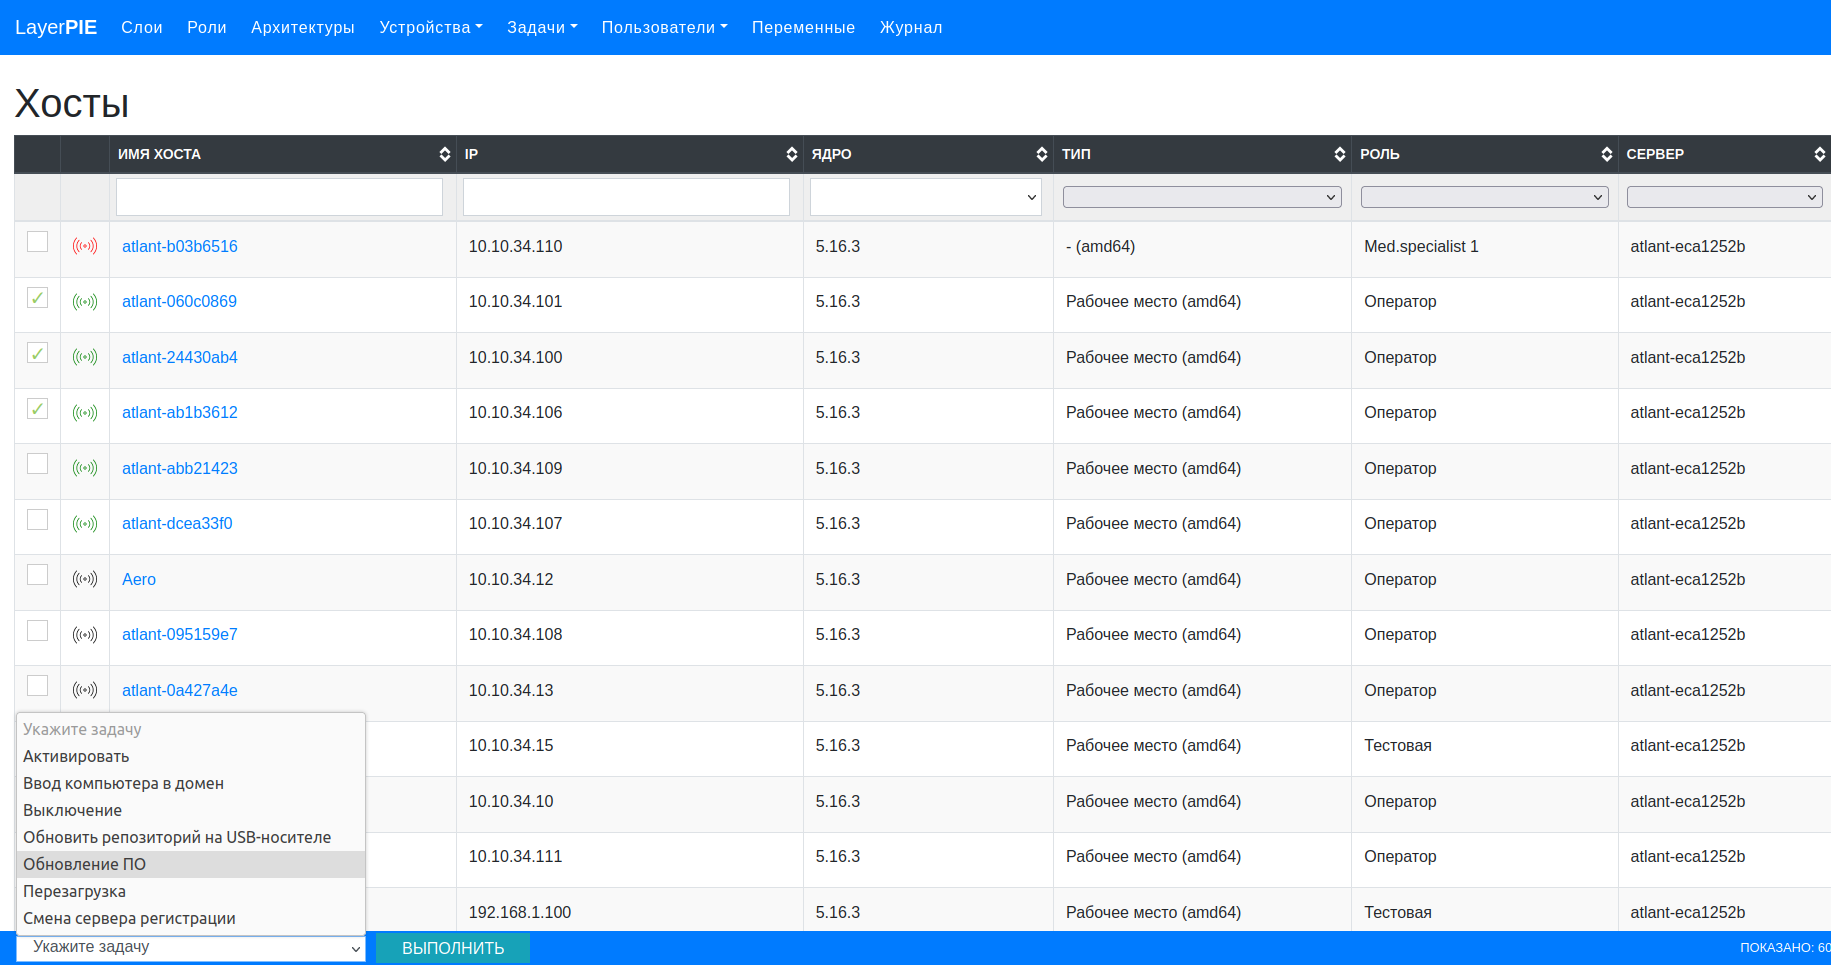This screenshot has height=965, width=1831.
Task: Check the box for atlant-095159e7
Action: 37,631
